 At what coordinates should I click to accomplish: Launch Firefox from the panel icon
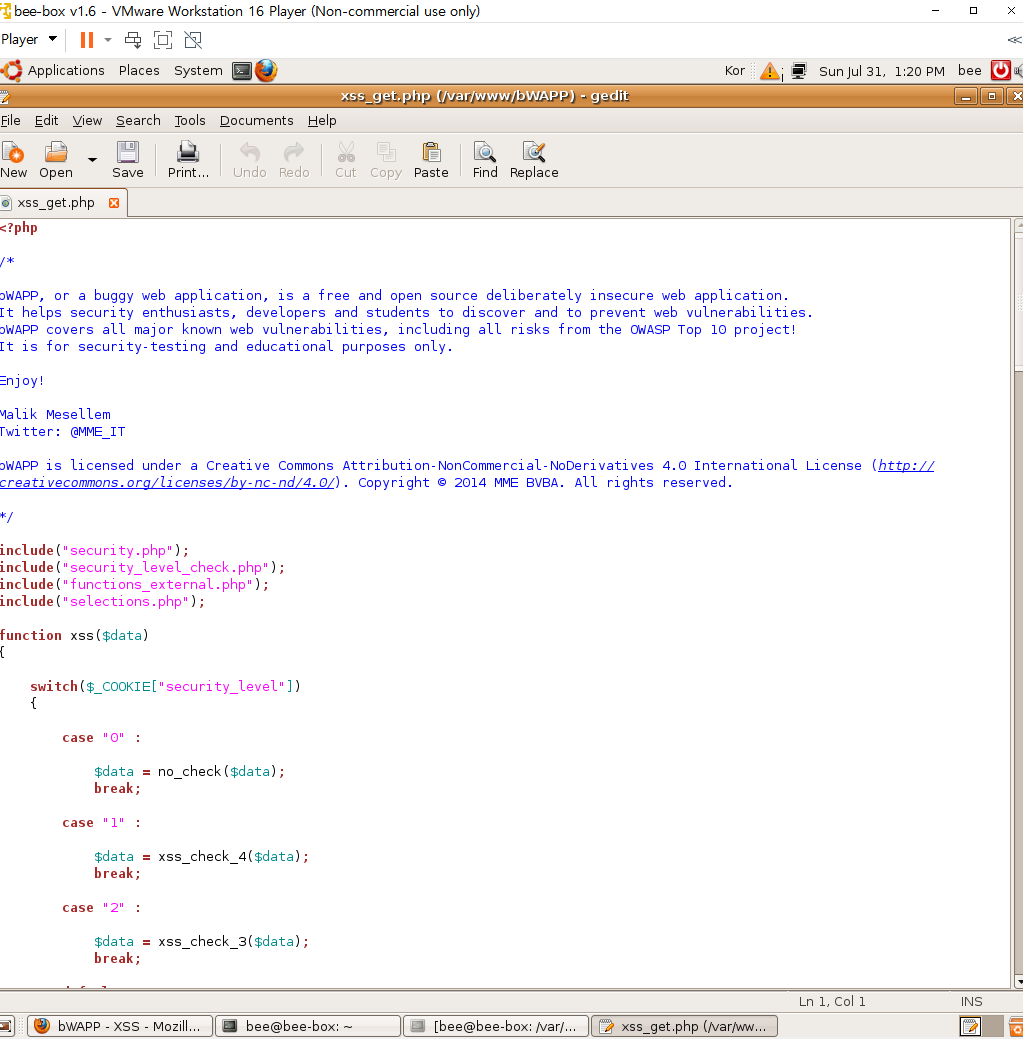pos(266,70)
